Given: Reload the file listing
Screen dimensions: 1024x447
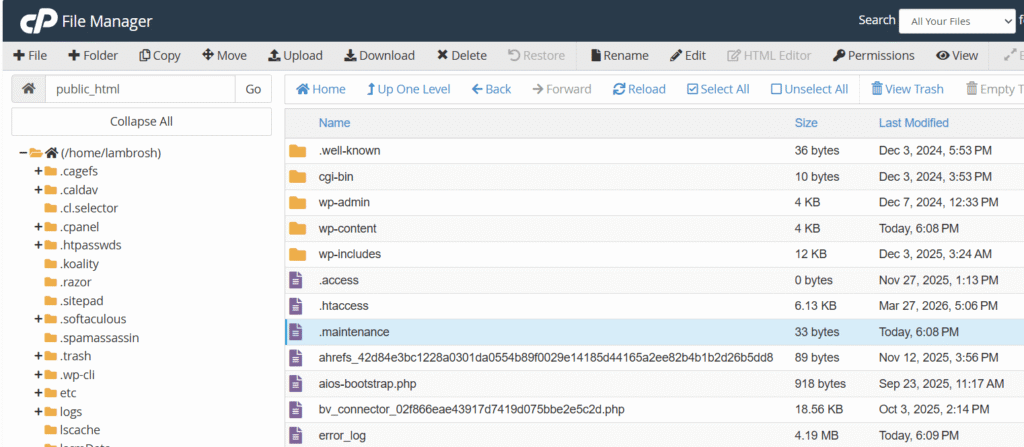Looking at the screenshot, I should click(x=639, y=89).
